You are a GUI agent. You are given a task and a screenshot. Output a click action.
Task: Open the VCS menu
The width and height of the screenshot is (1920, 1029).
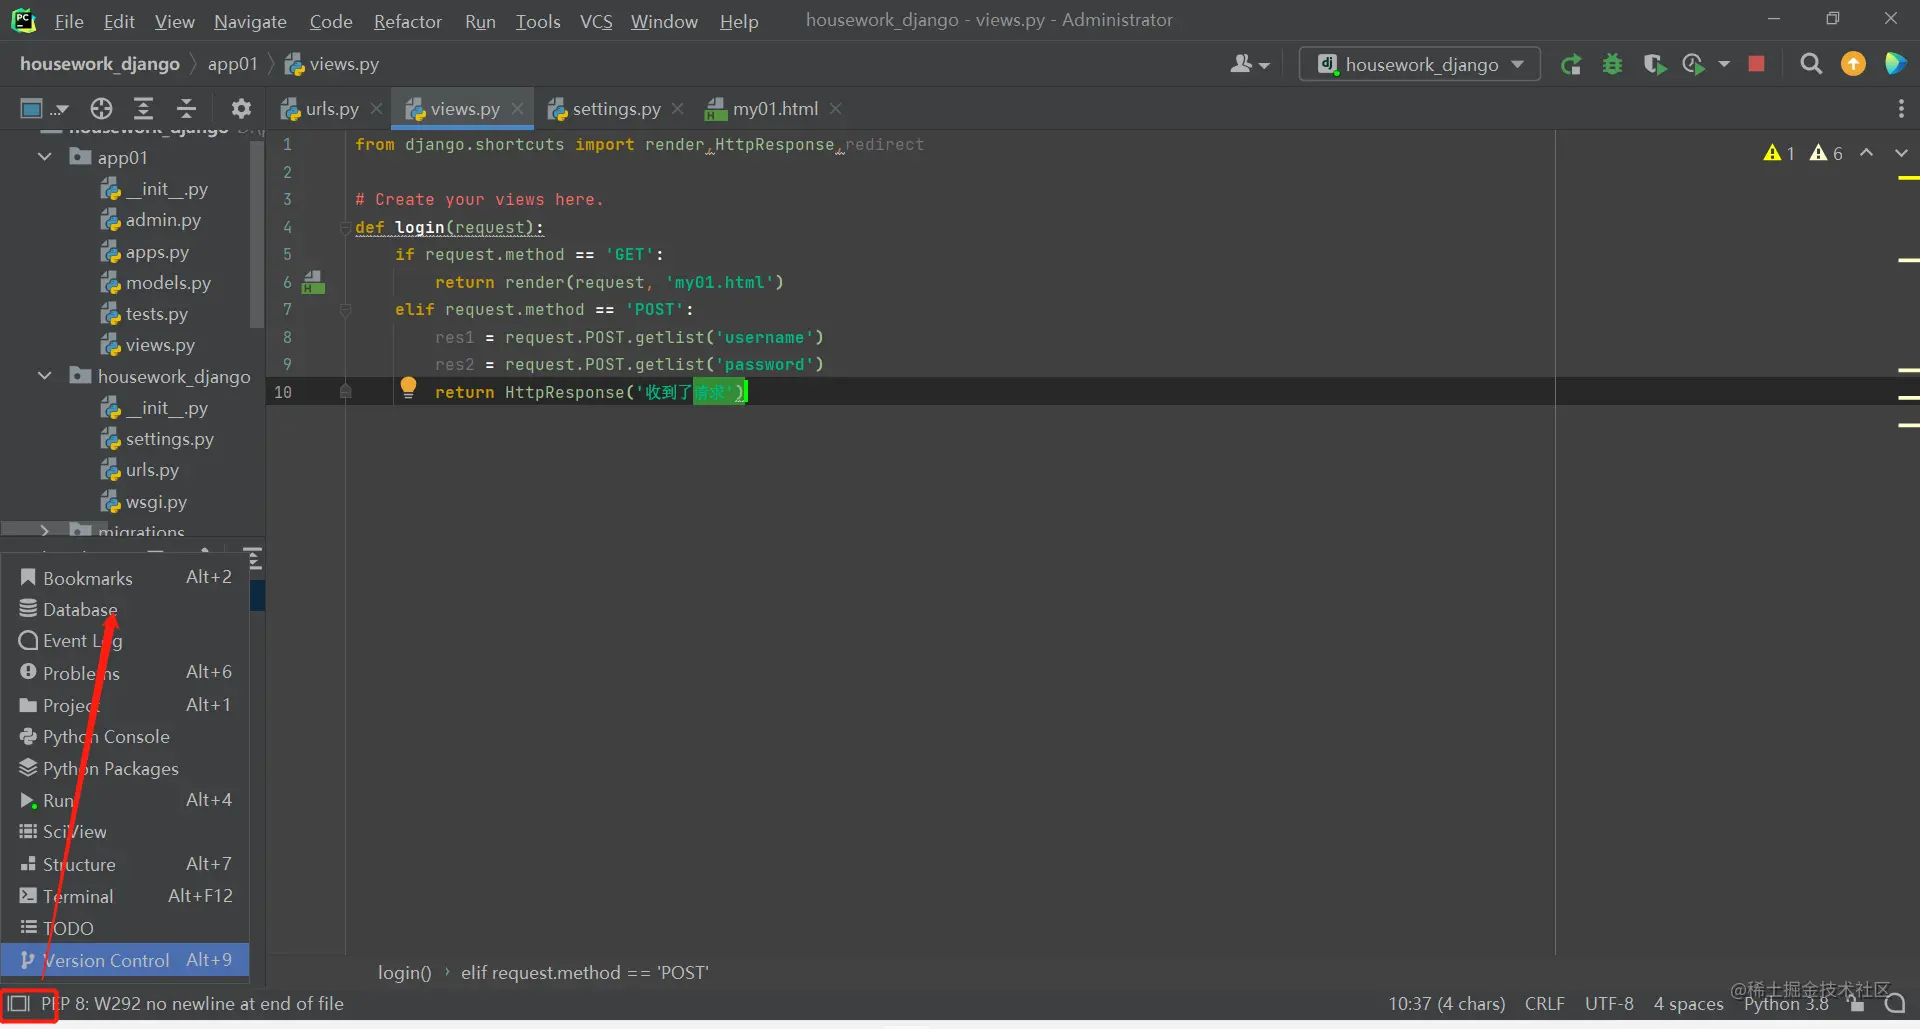pyautogui.click(x=596, y=21)
